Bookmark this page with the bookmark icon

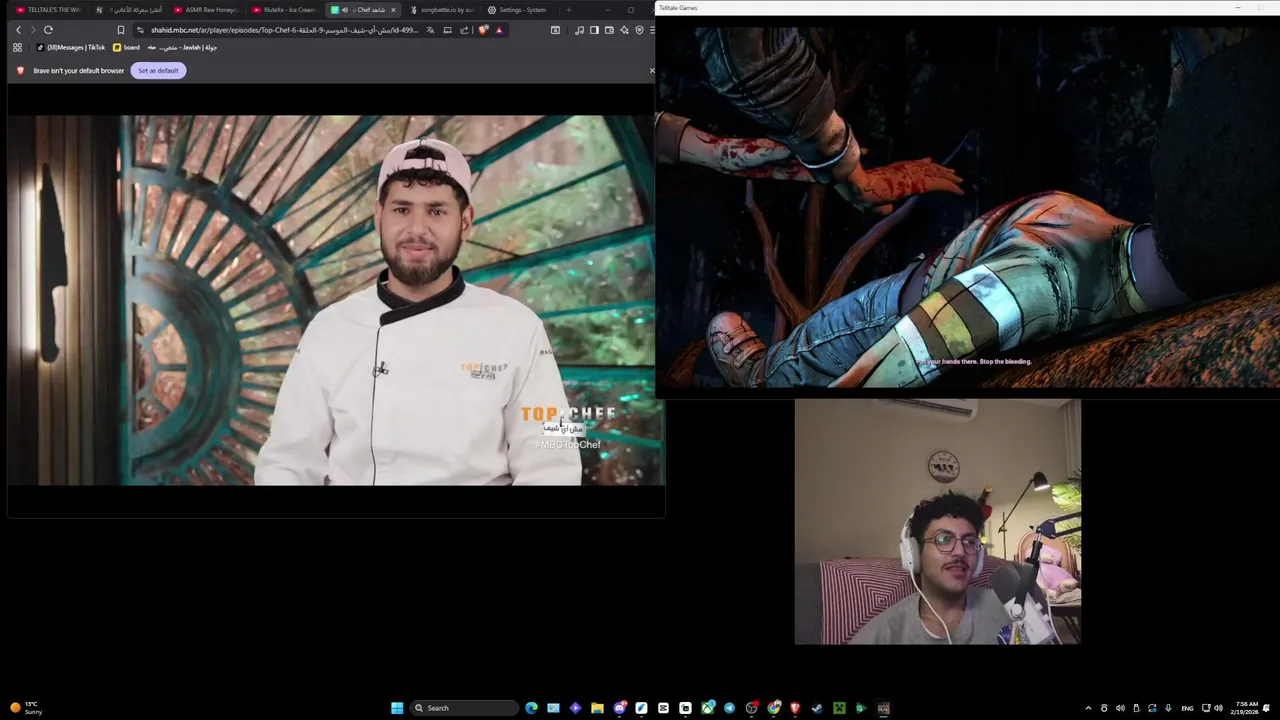121,30
